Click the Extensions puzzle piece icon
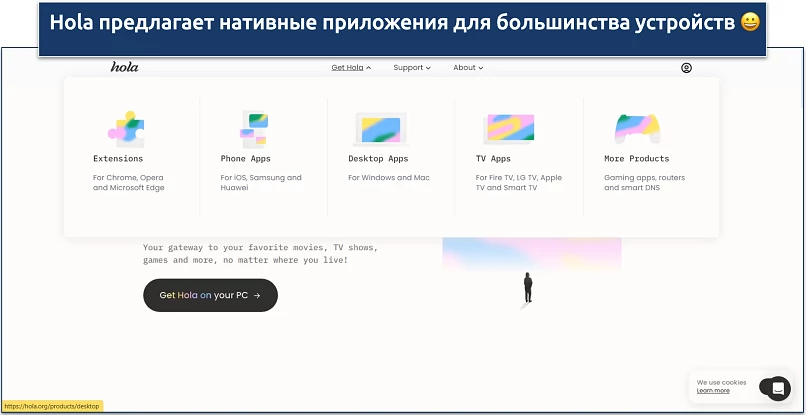The height and width of the screenshot is (415, 806). 126,130
